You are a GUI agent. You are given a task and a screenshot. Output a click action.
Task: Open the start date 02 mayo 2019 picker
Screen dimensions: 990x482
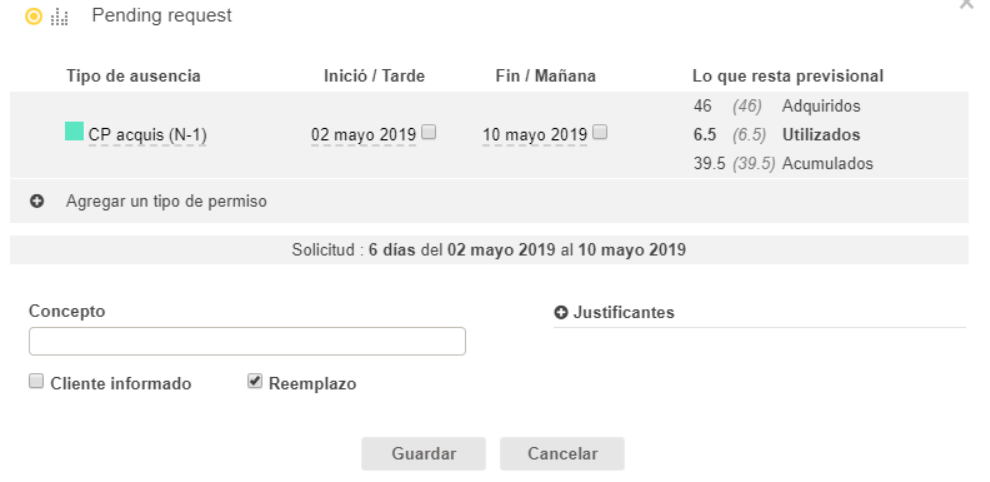click(363, 135)
